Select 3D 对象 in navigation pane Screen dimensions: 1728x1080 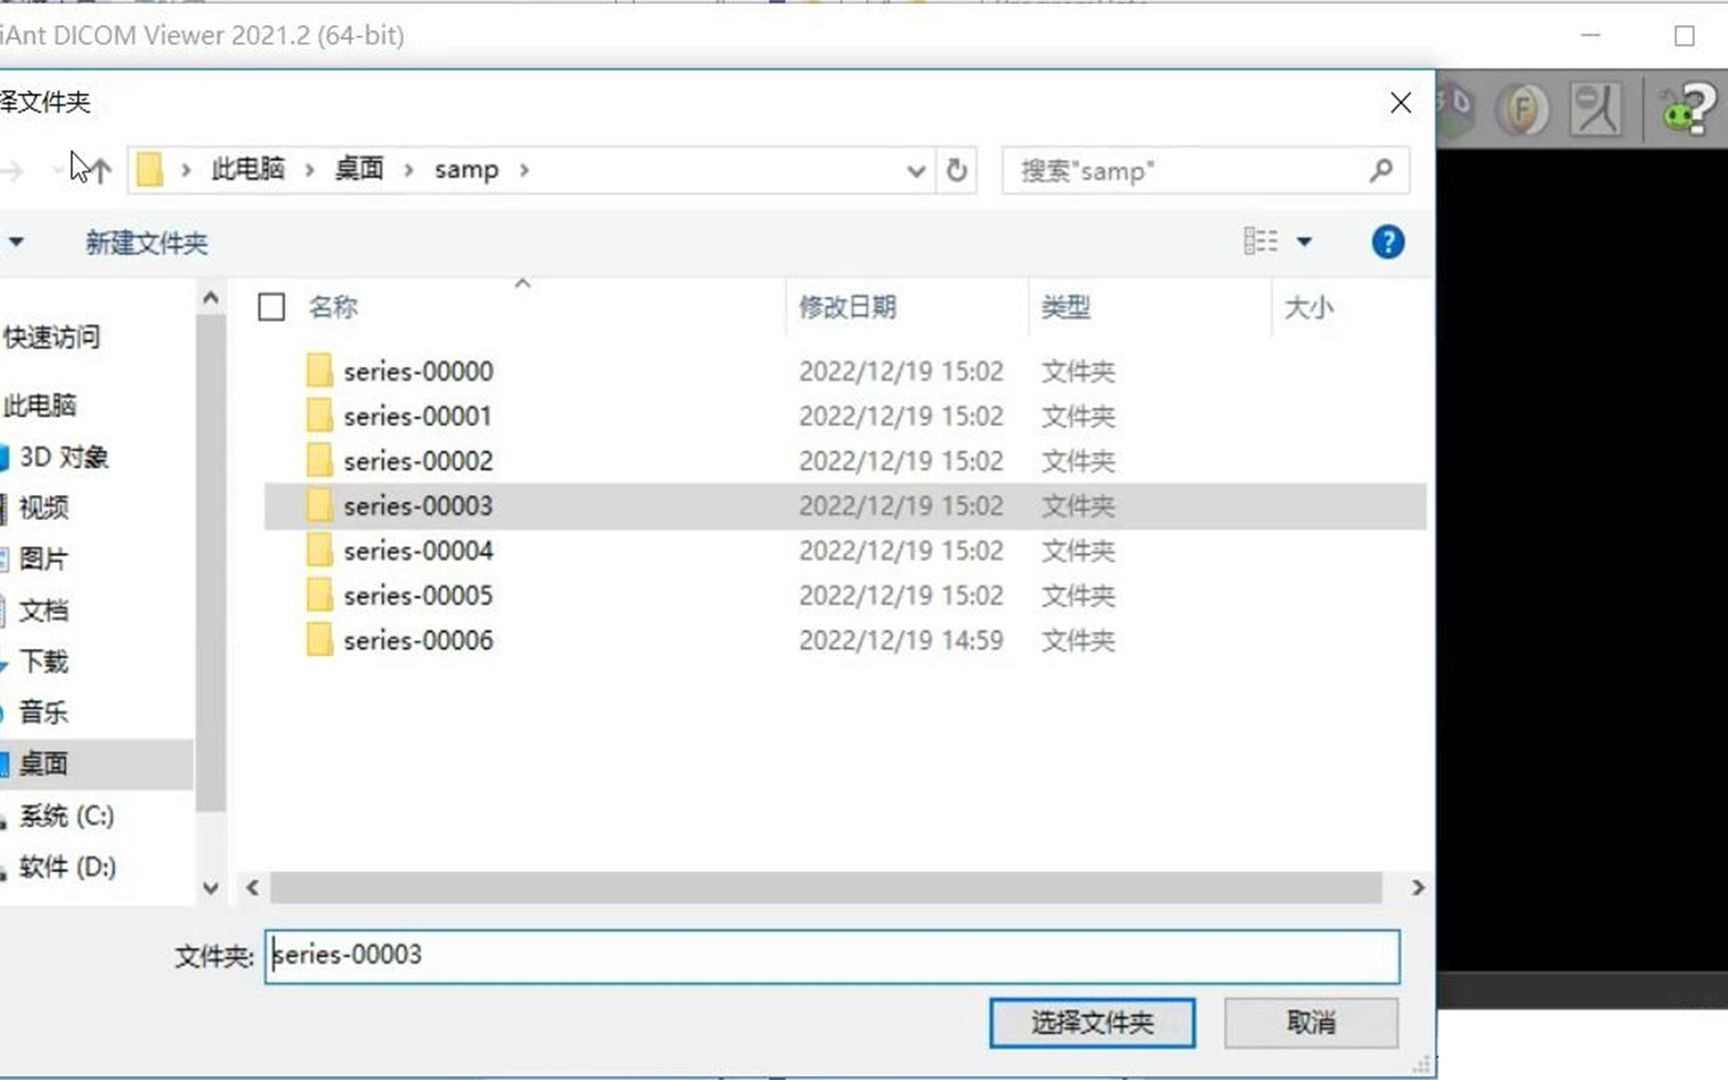64,457
